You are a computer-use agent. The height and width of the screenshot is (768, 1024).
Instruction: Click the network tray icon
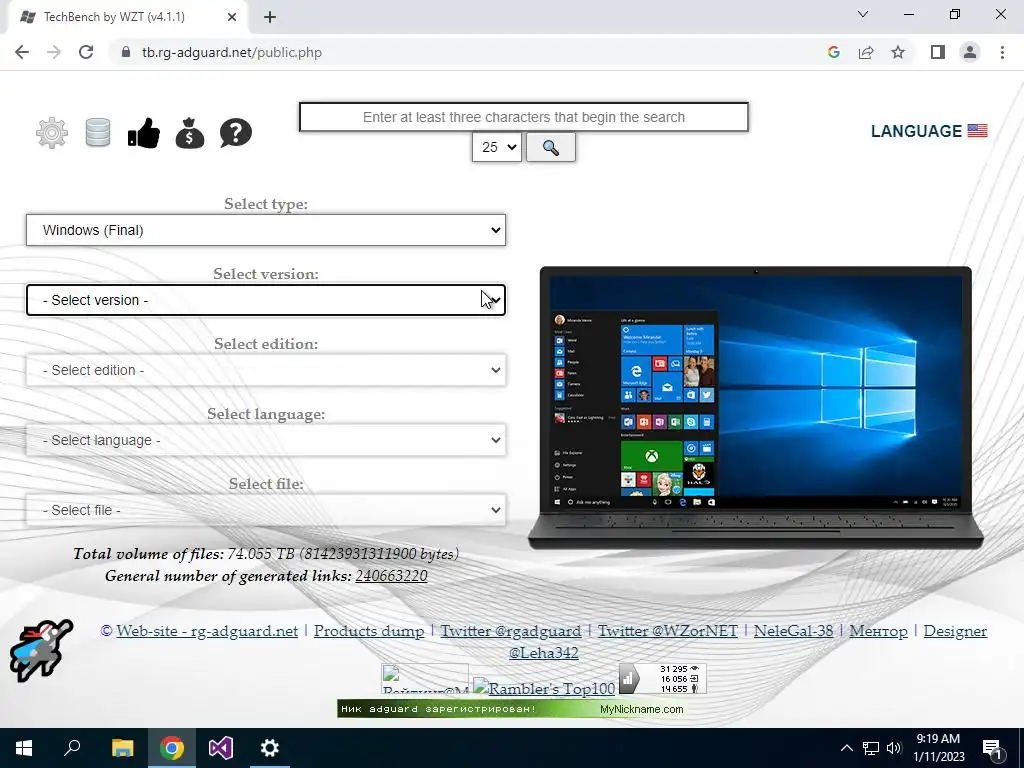(x=871, y=748)
